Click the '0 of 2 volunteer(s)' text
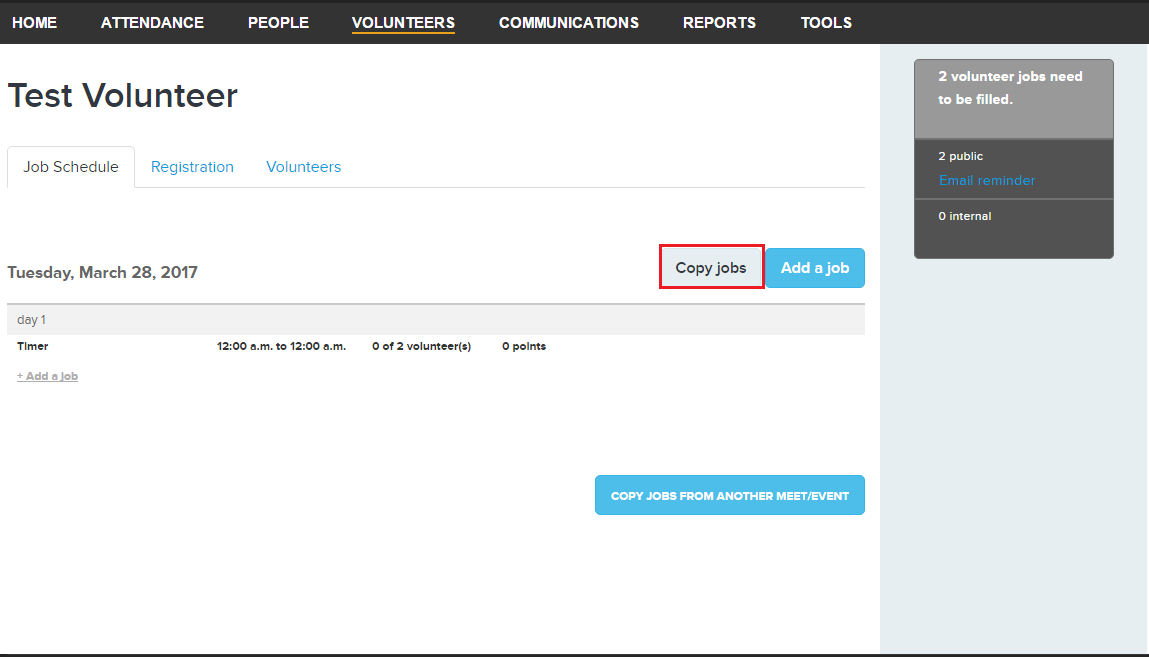This screenshot has height=659, width=1149. pyautogui.click(x=421, y=346)
